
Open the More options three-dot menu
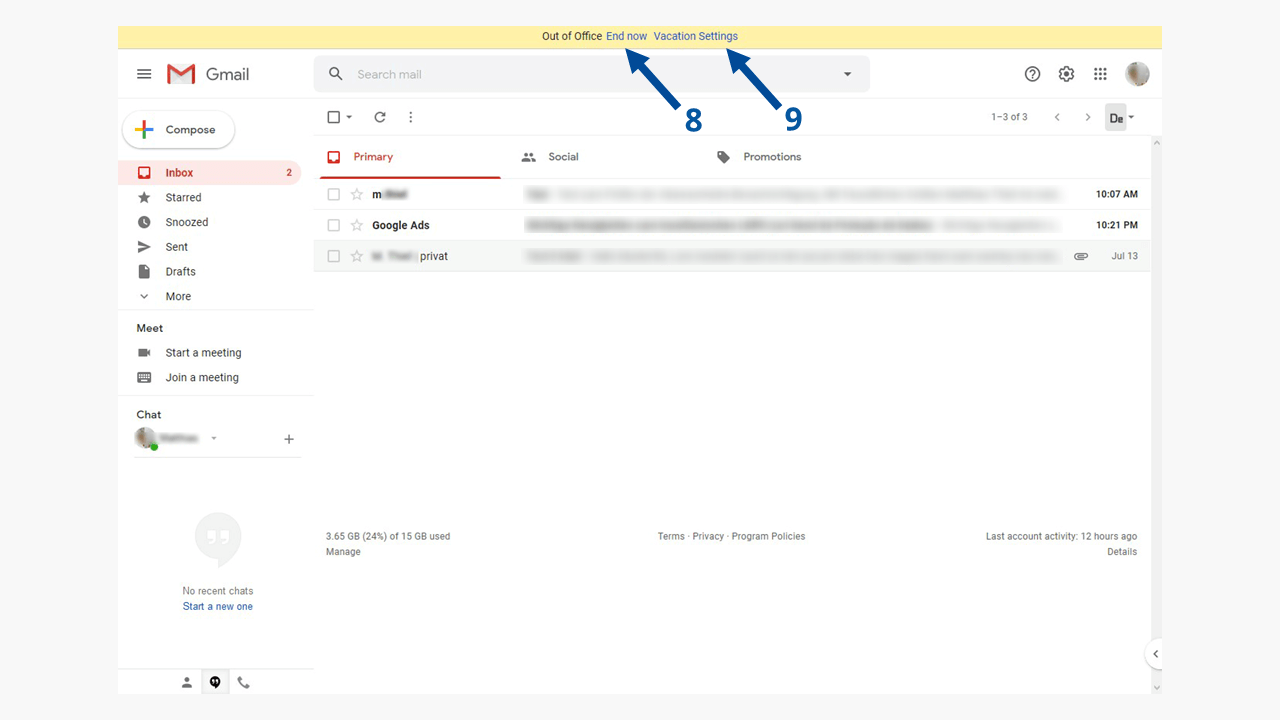point(410,117)
